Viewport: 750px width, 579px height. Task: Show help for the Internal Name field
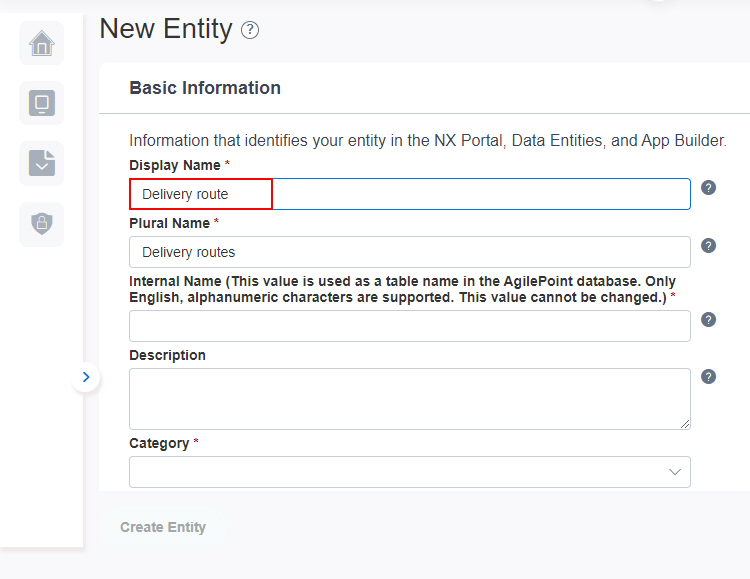(x=708, y=319)
